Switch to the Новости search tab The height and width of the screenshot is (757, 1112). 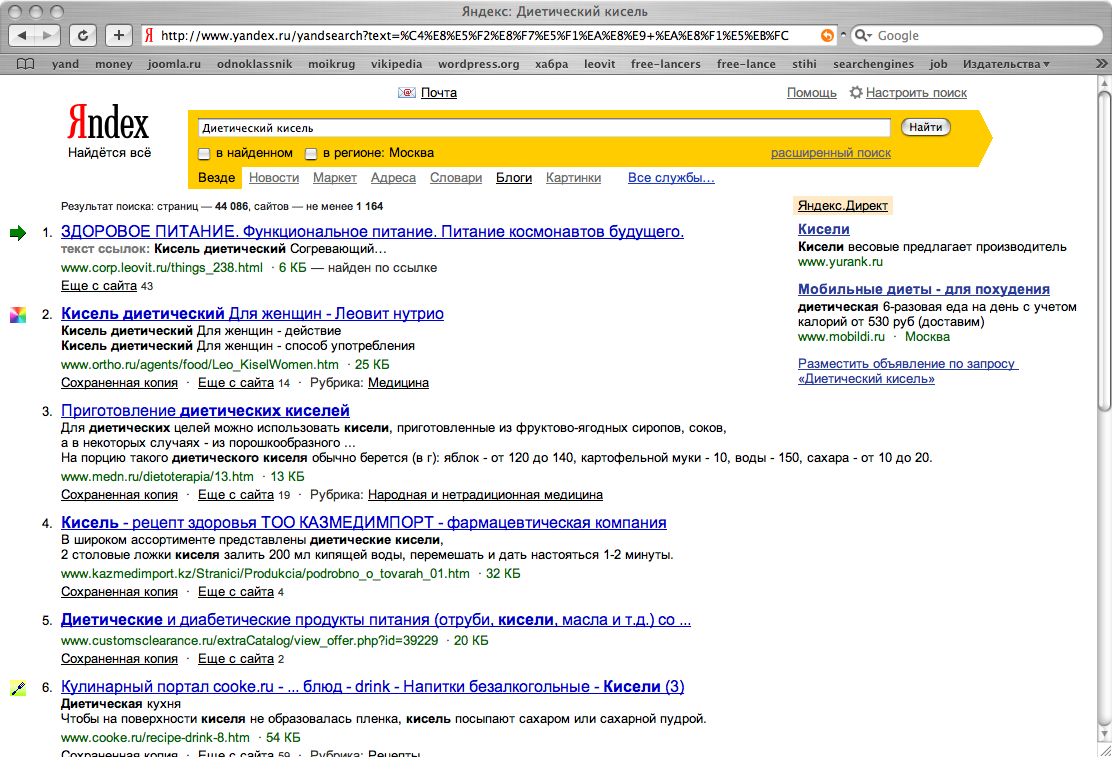(x=274, y=178)
